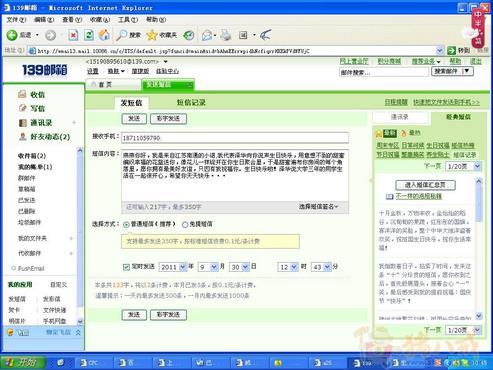Enable the 定时发送 scheduled send checkbox
The width and height of the screenshot is (493, 370).
126,267
